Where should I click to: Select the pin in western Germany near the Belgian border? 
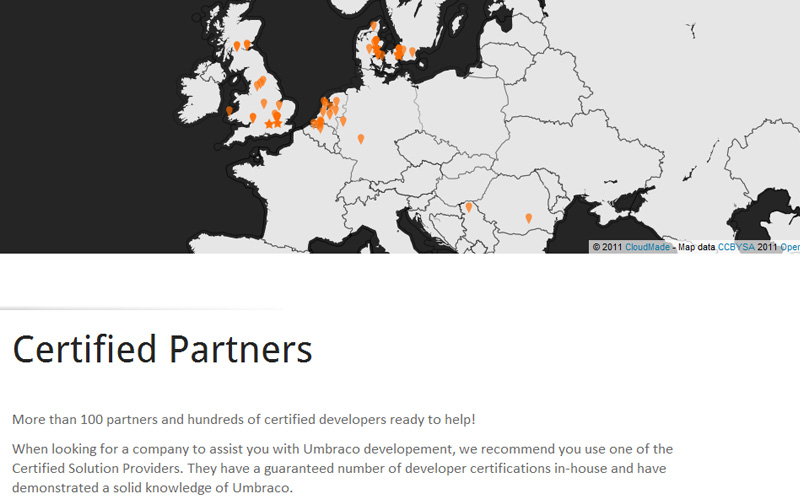pyautogui.click(x=343, y=121)
